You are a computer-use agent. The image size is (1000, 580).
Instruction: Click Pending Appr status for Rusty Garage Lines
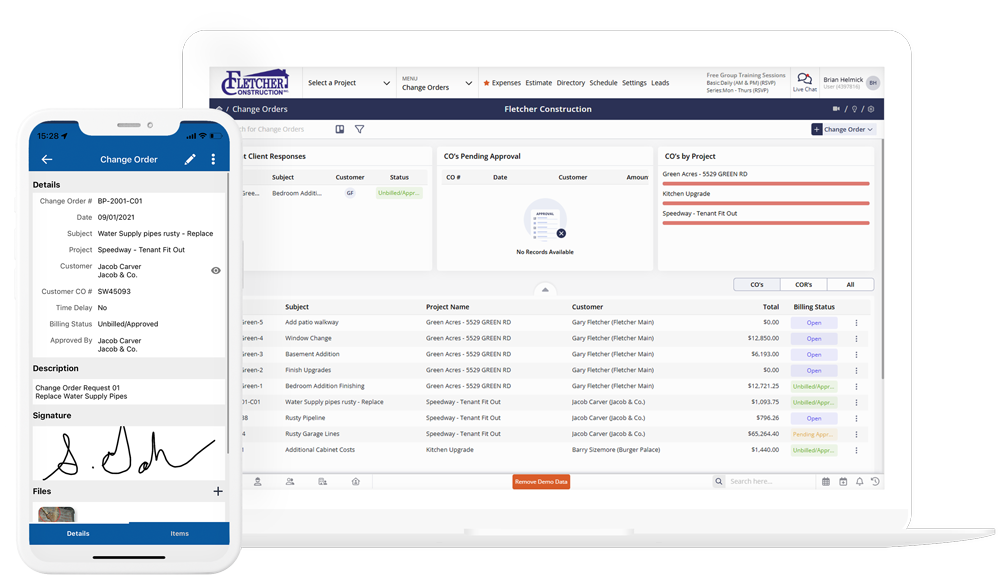click(x=814, y=435)
